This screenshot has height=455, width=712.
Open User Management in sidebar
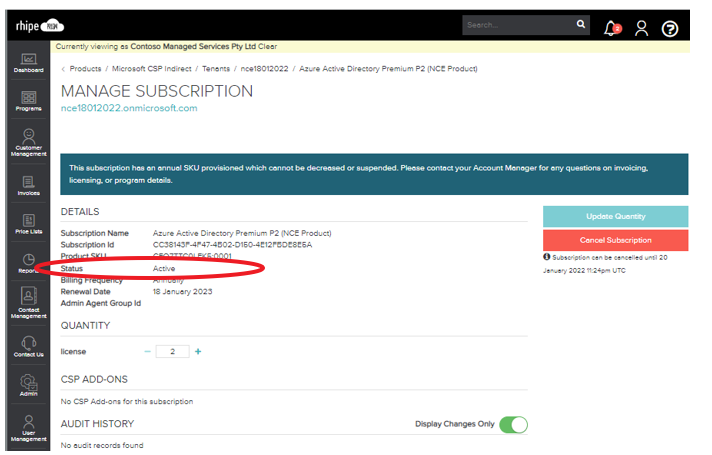click(x=29, y=428)
